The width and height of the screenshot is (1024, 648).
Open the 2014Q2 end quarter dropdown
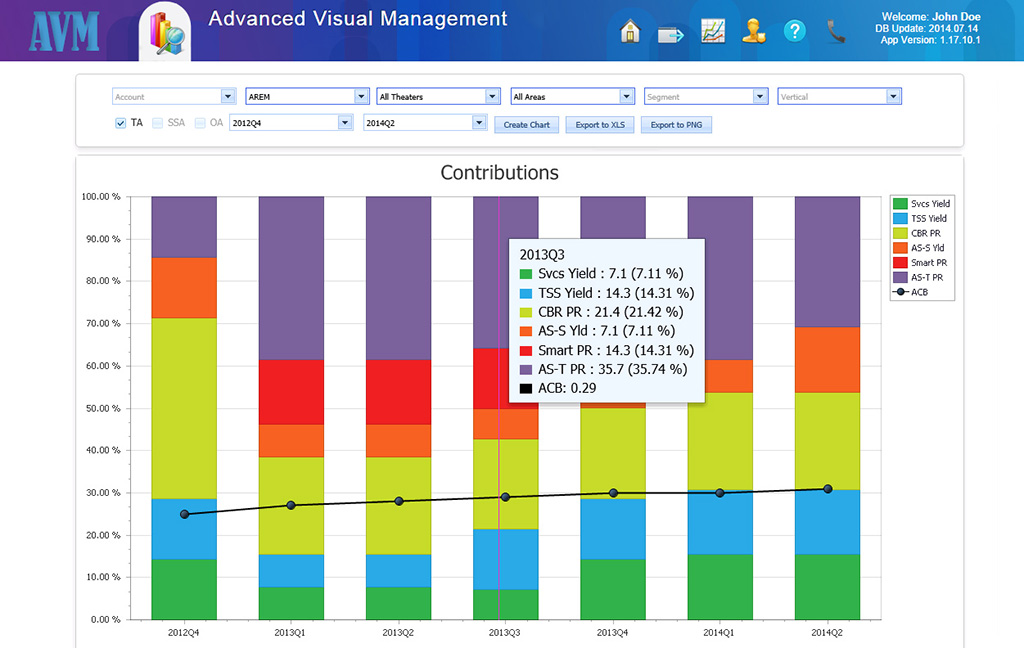pyautogui.click(x=479, y=123)
